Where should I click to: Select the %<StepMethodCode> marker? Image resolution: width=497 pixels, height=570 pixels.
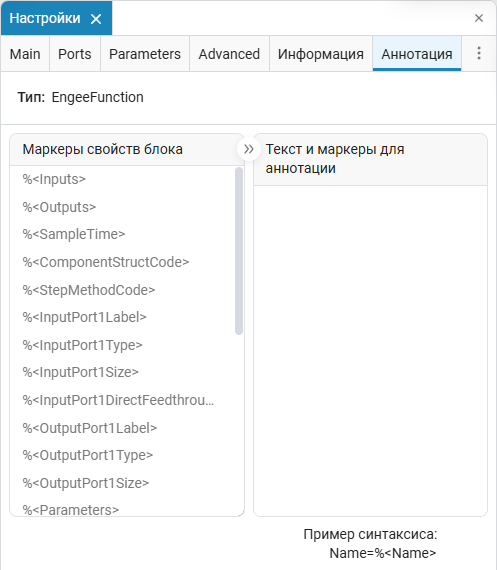[x=89, y=290]
